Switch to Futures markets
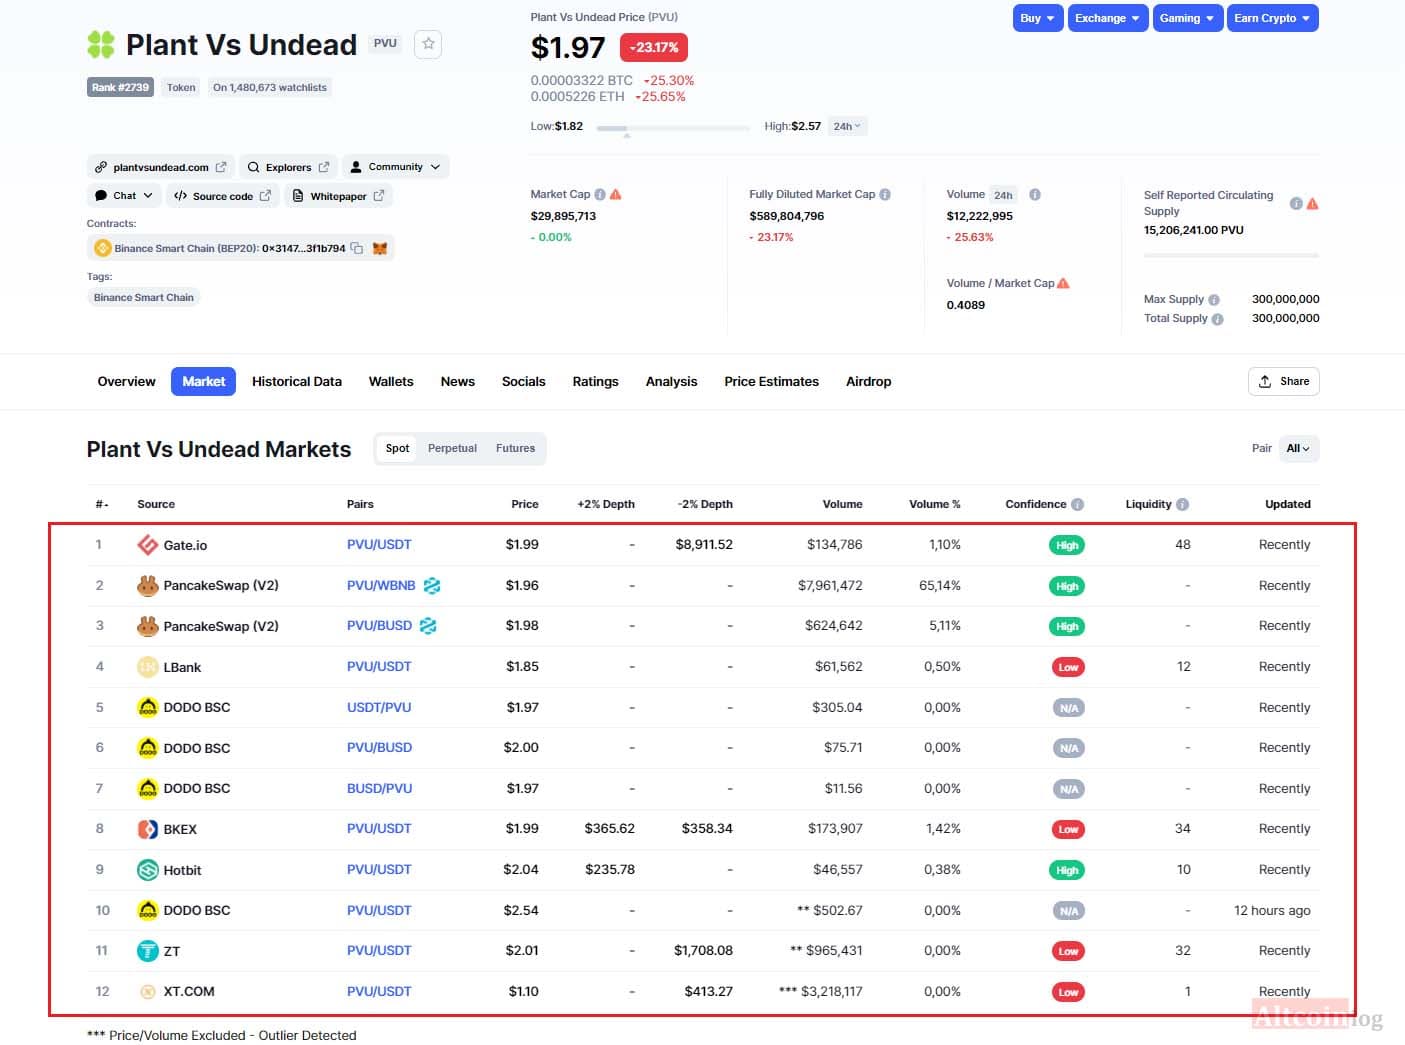1405x1045 pixels. click(515, 448)
